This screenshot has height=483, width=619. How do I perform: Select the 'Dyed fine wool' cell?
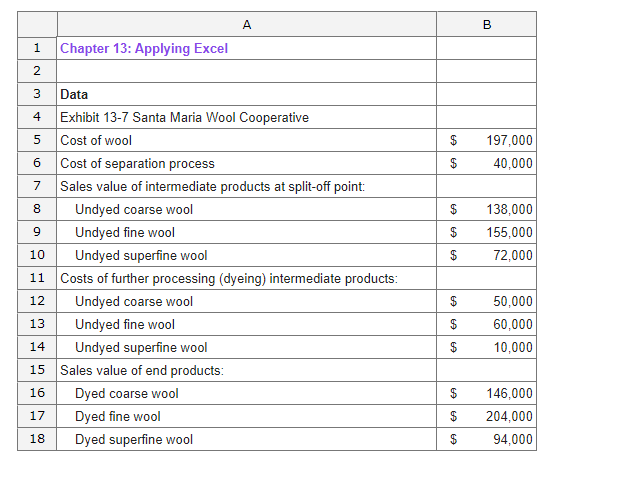pyautogui.click(x=247, y=416)
